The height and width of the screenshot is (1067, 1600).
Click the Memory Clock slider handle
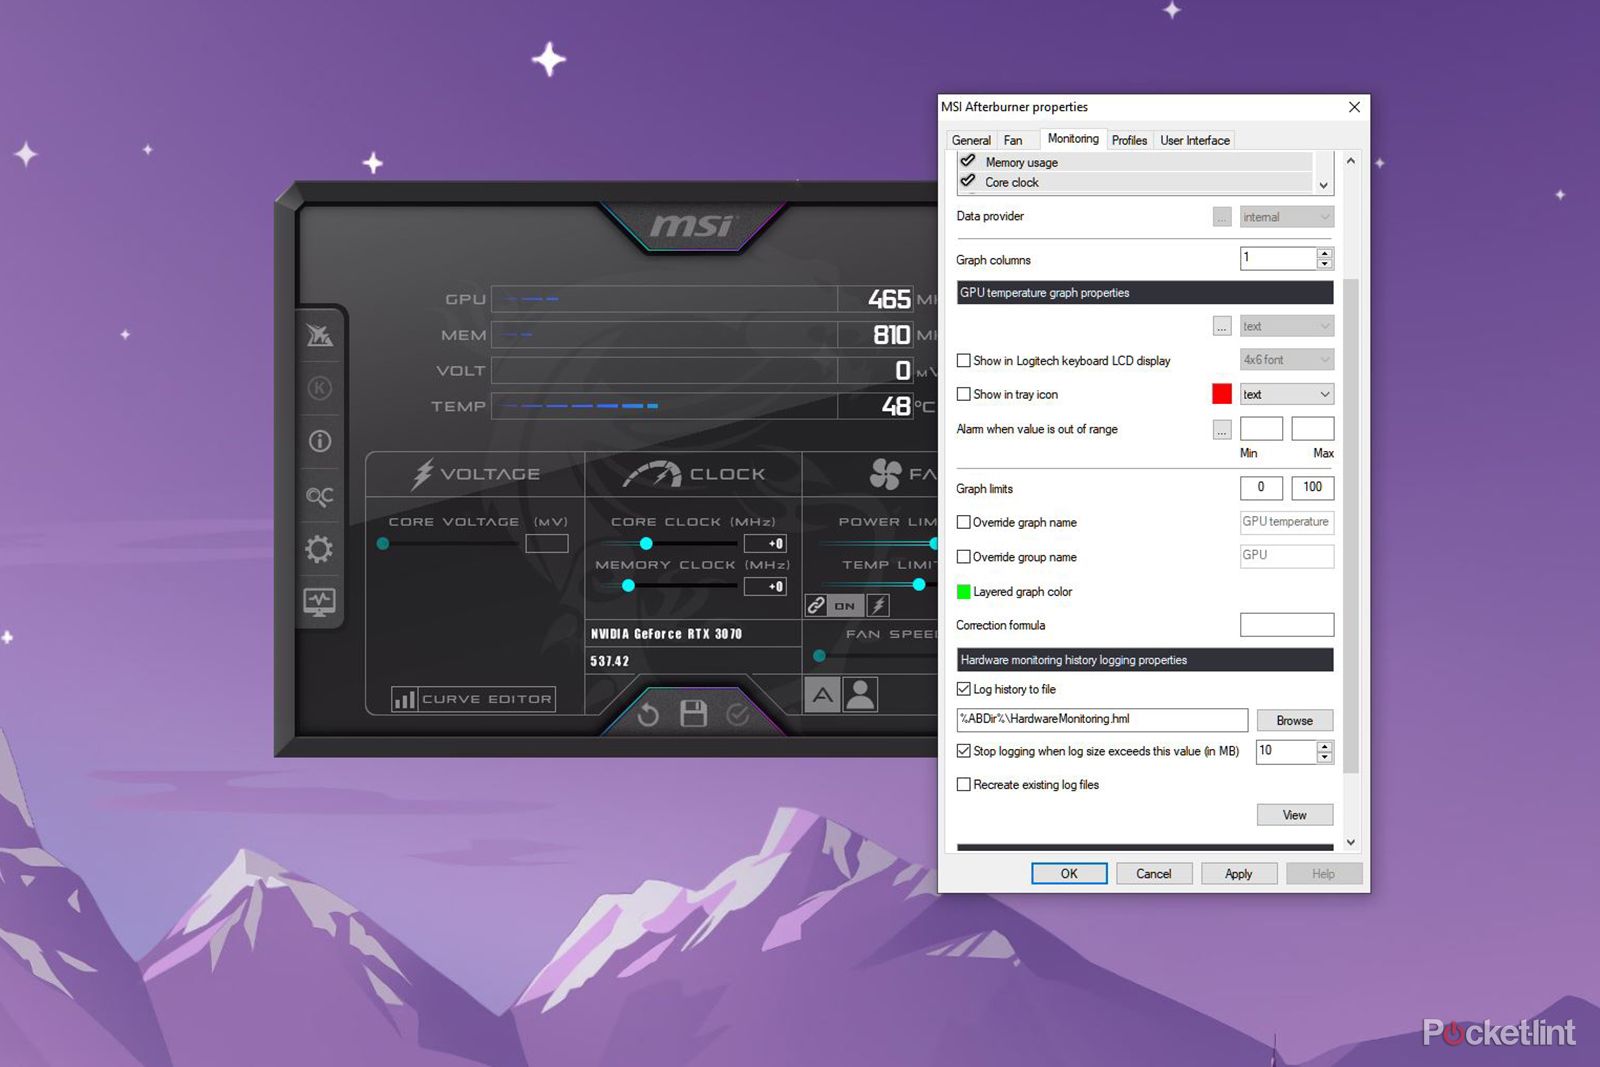point(628,586)
